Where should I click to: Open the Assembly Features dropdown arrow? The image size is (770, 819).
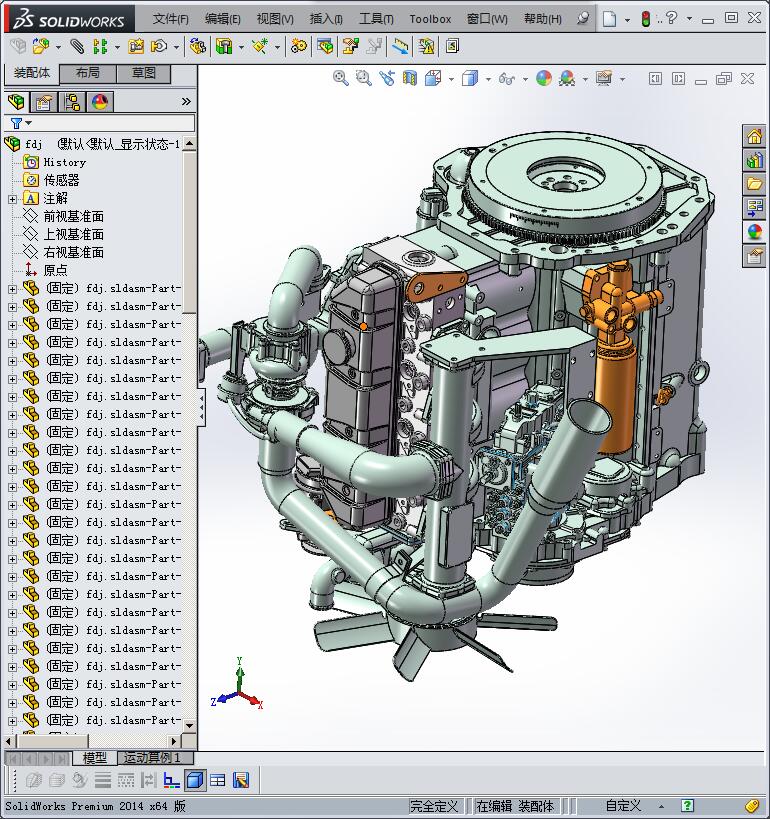coord(241,48)
